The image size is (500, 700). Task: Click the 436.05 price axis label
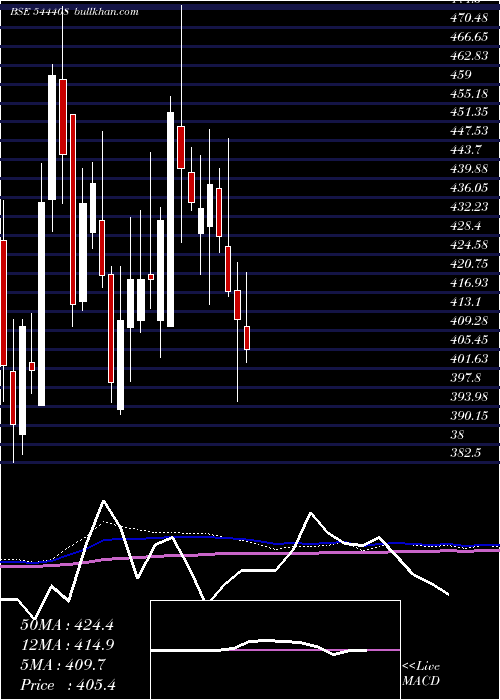coord(469,188)
